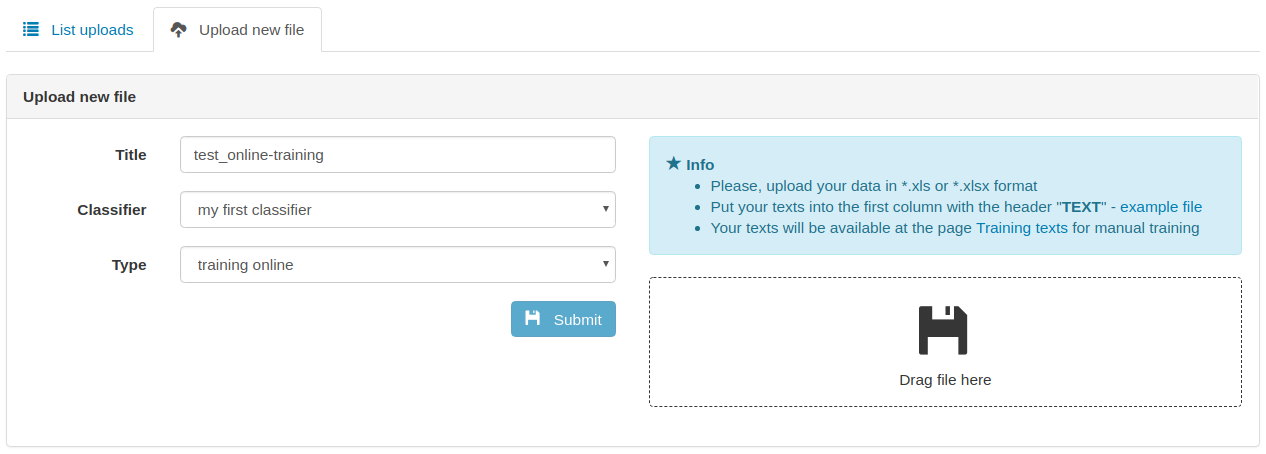Follow the Training texts link
This screenshot has width=1266, height=454.
(1022, 228)
